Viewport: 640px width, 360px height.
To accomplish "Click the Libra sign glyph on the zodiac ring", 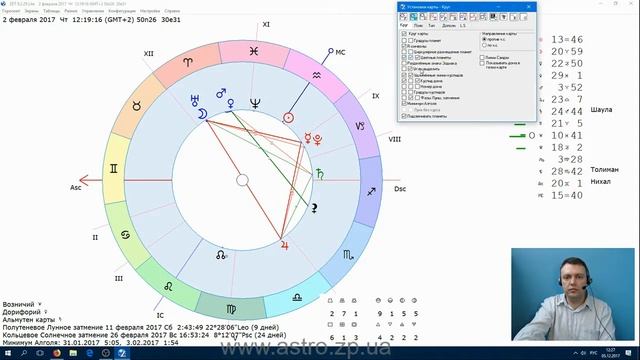I will coord(297,298).
